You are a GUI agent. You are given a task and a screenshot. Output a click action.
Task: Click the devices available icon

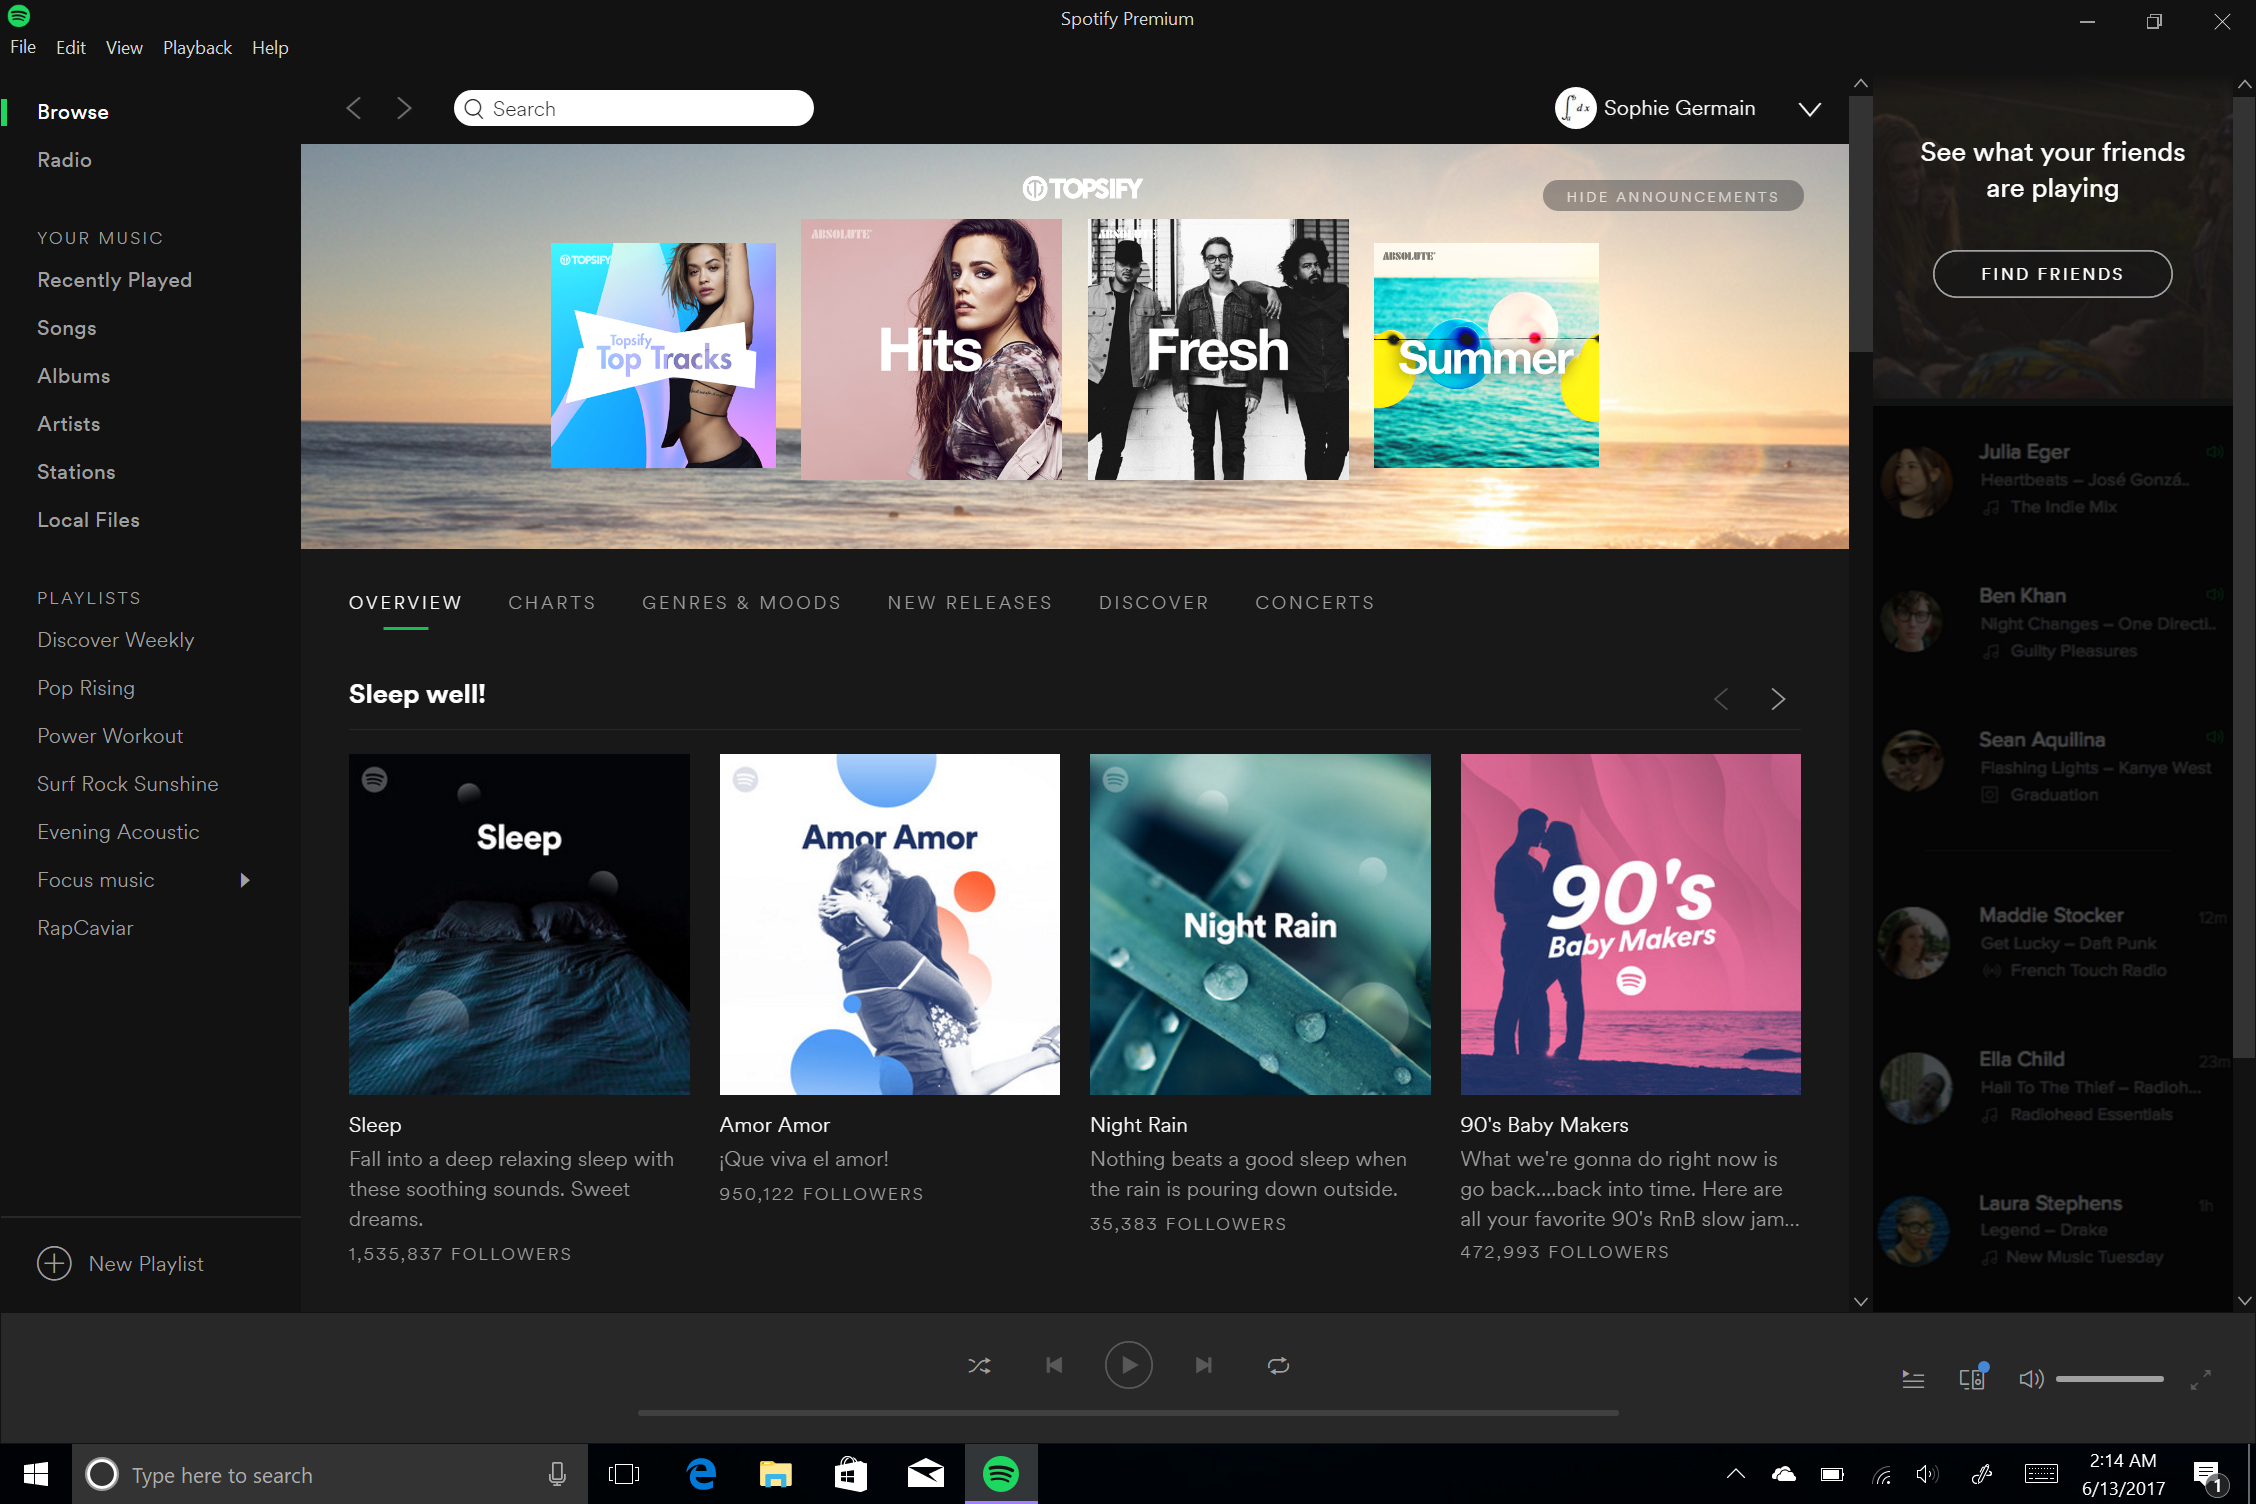1972,1376
